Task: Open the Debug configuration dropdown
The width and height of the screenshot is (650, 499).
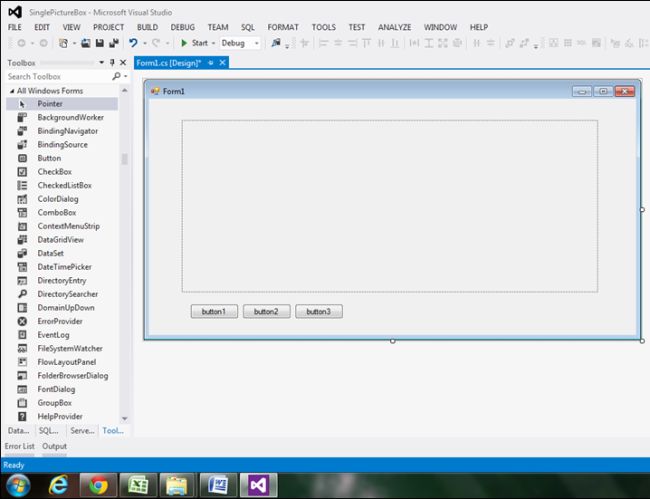Action: click(257, 43)
